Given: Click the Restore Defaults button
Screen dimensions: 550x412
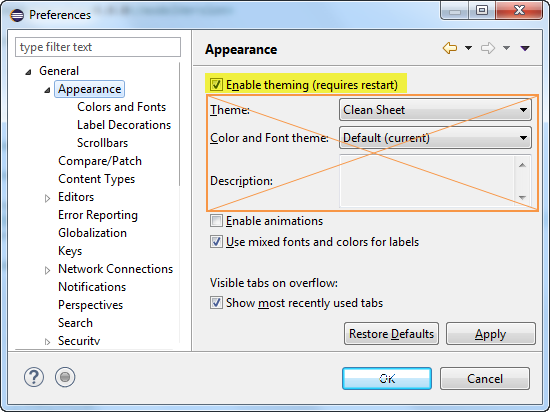Looking at the screenshot, I should click(391, 334).
